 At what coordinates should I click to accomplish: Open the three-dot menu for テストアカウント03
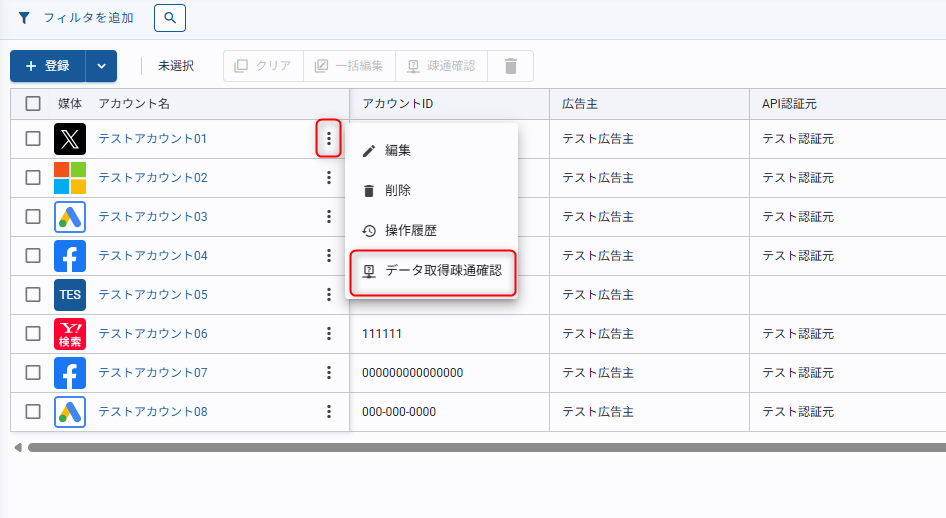329,217
